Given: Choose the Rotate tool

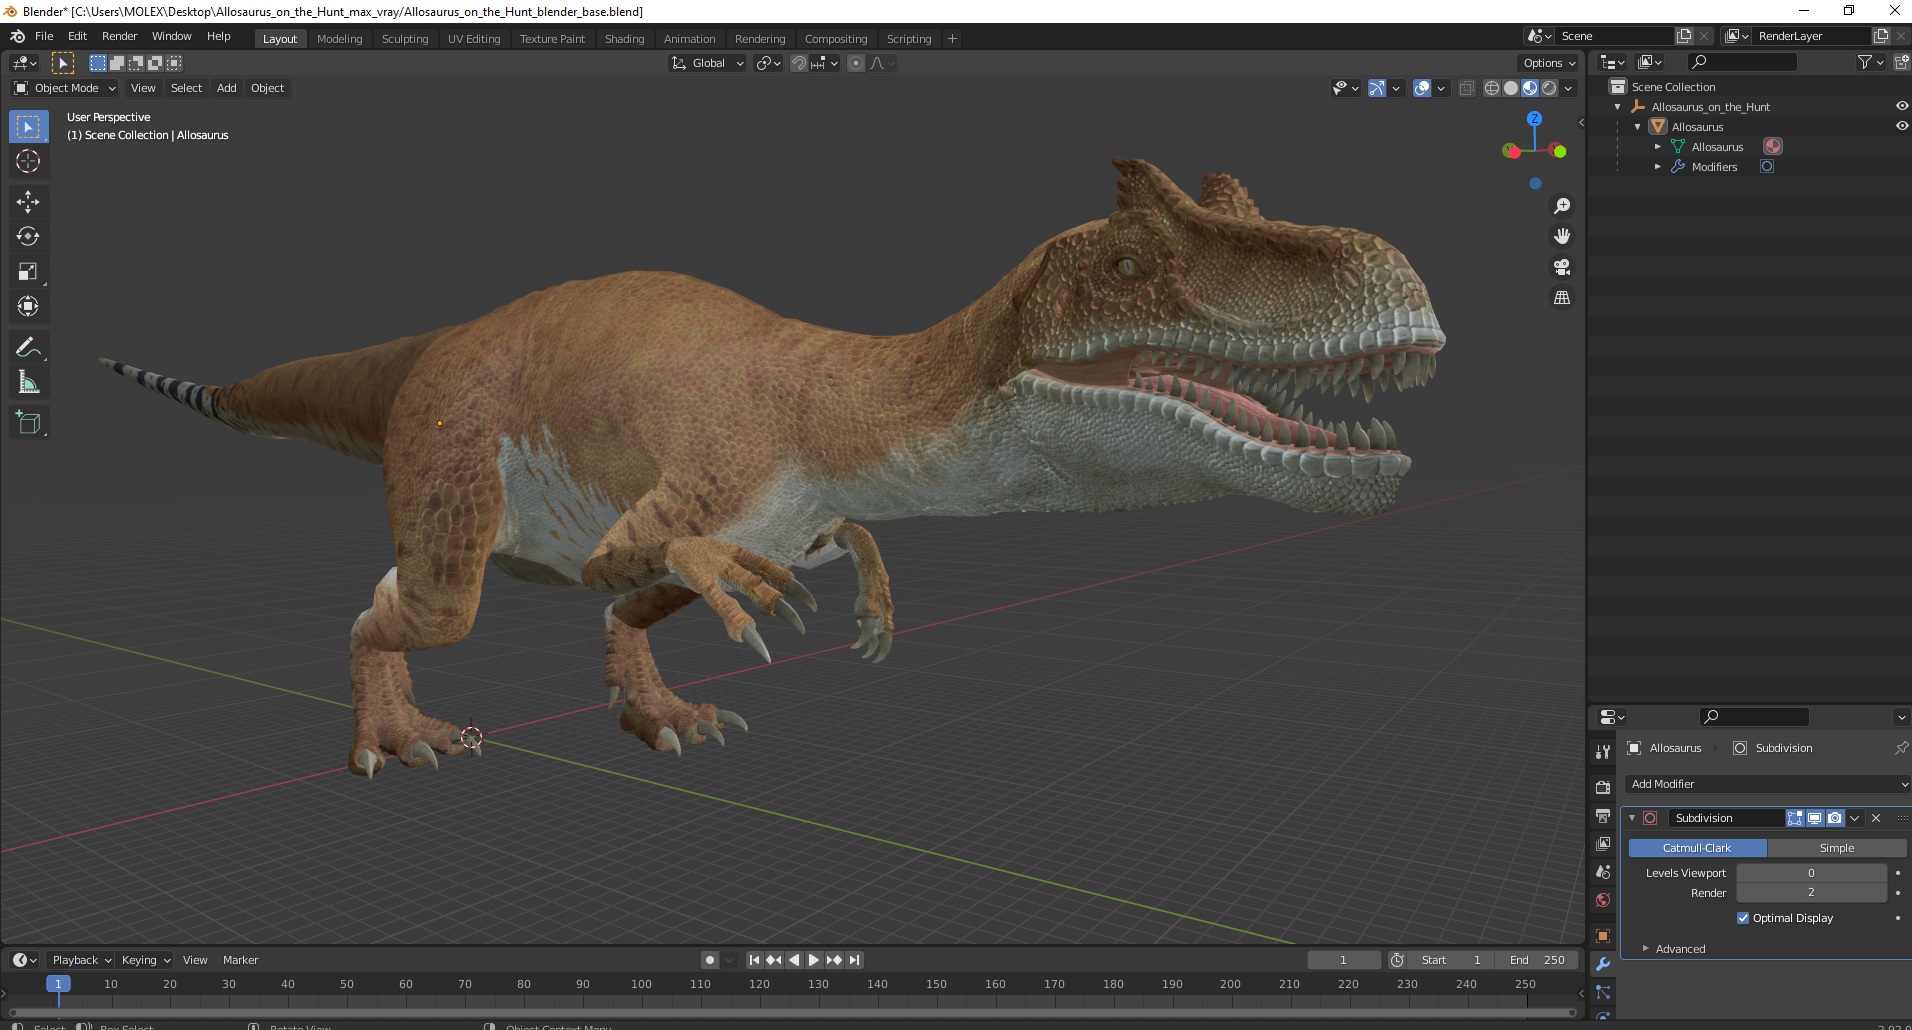Looking at the screenshot, I should pyautogui.click(x=28, y=236).
